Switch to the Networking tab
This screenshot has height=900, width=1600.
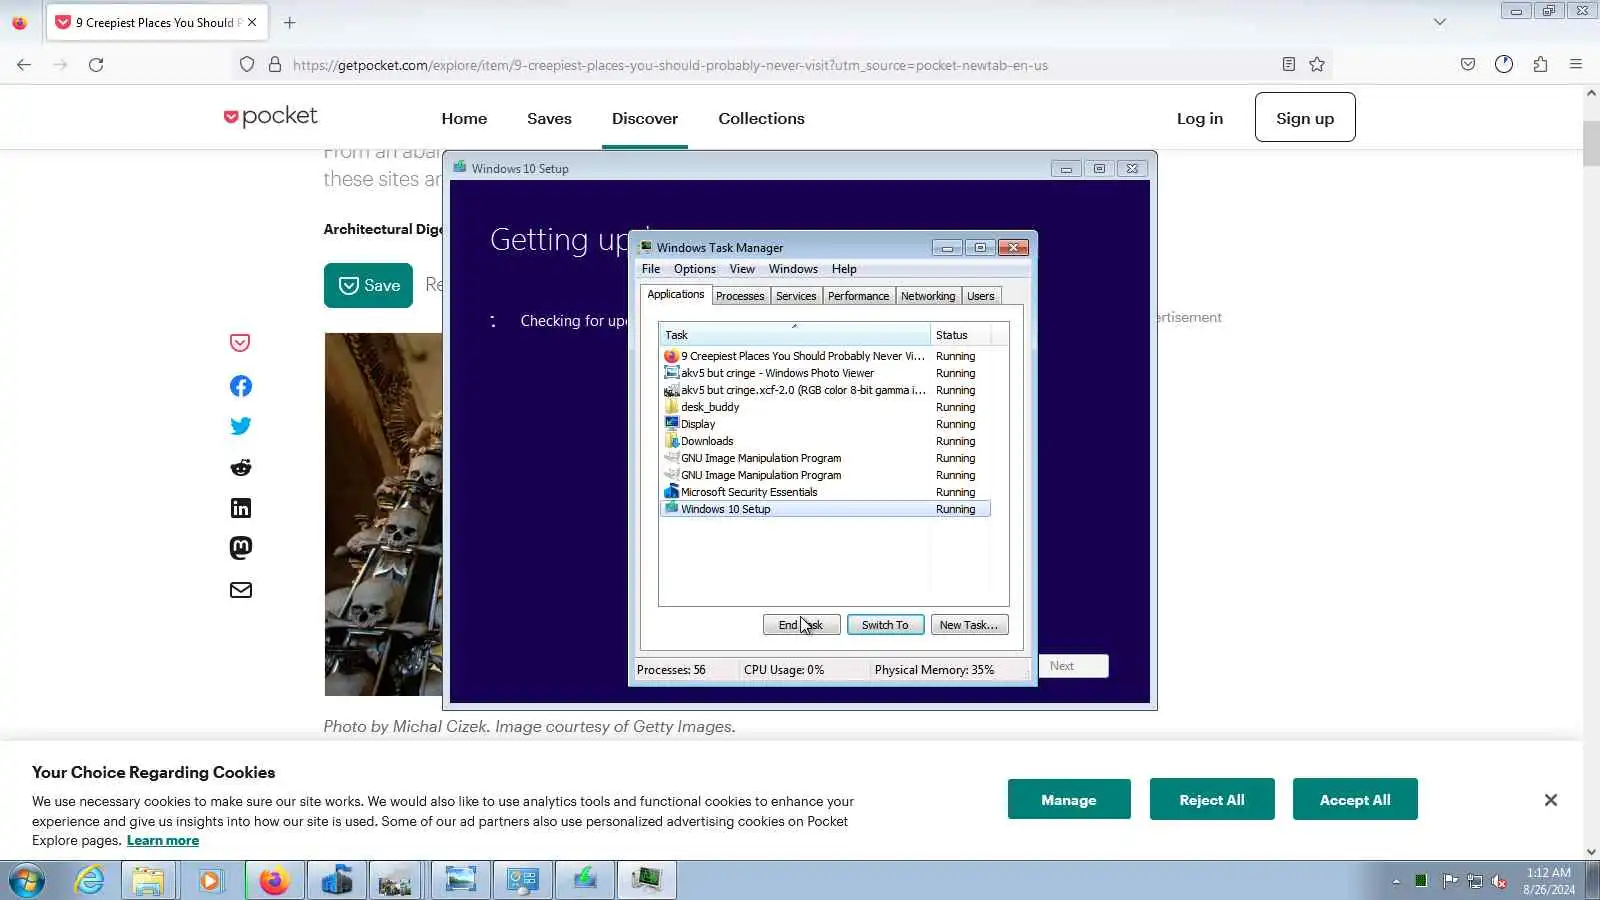point(928,296)
